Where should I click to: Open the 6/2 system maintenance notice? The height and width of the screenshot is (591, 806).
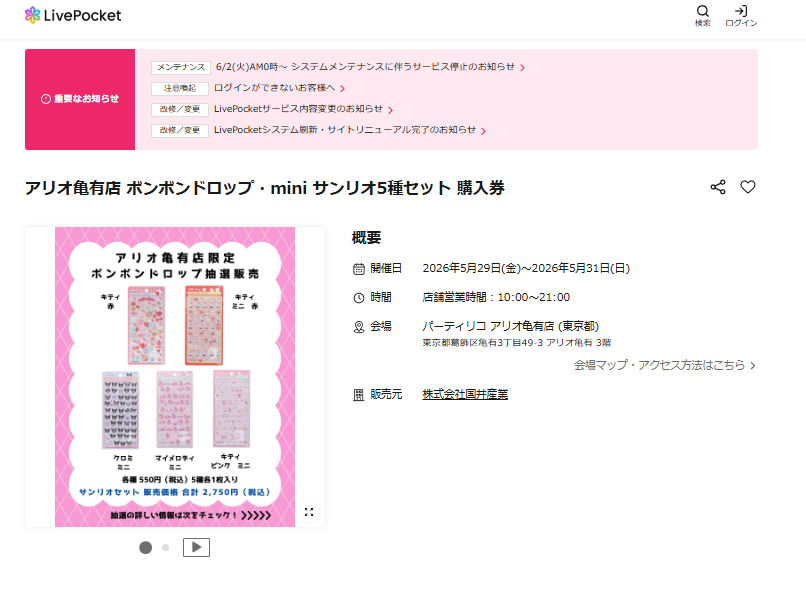pyautogui.click(x=365, y=67)
